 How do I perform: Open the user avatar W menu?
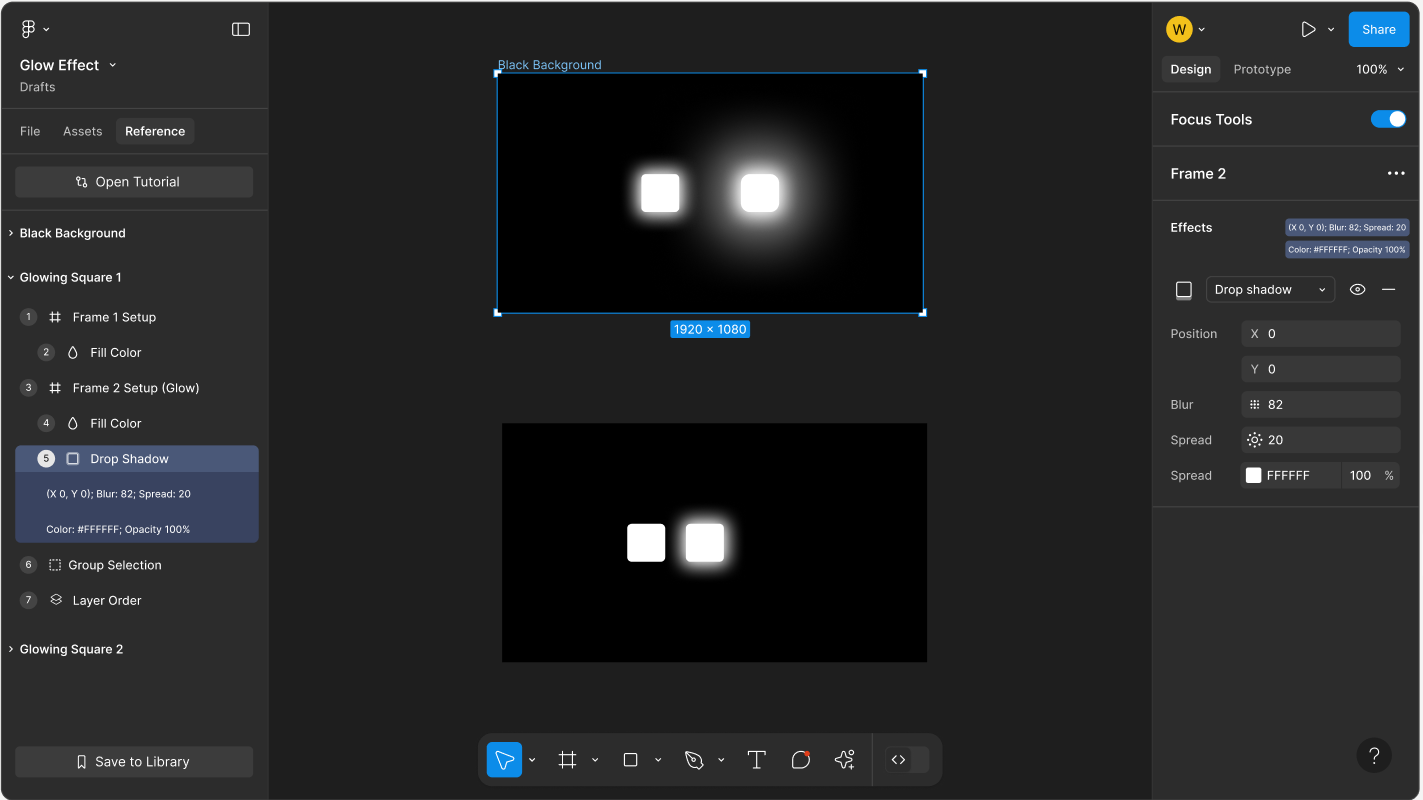coord(1186,29)
